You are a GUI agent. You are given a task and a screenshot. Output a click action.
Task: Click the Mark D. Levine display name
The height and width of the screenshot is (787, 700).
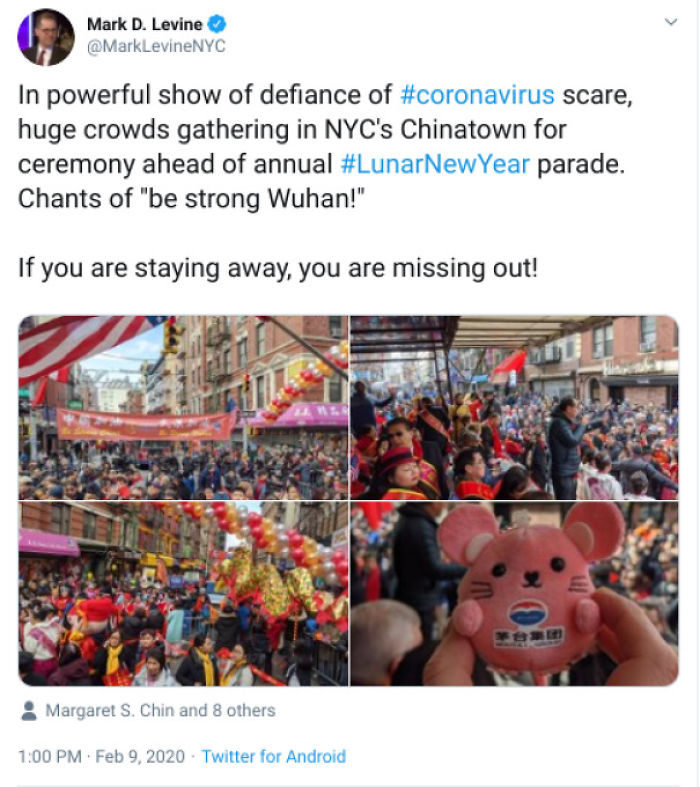pyautogui.click(x=145, y=24)
